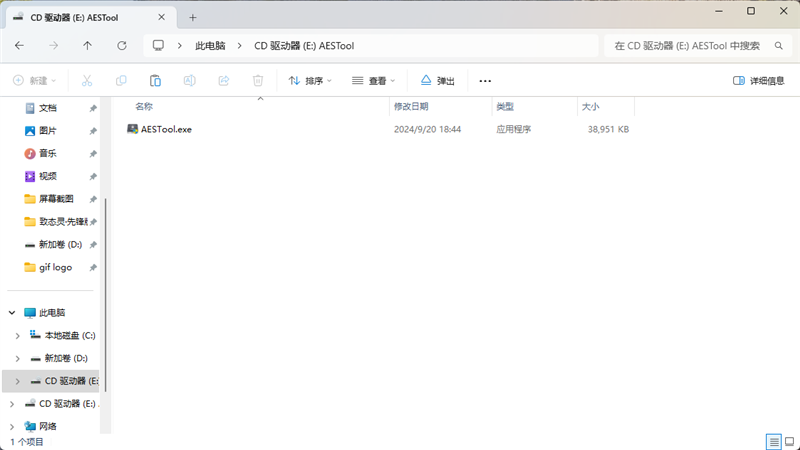Toggle the 详细信息 details pane
800x450 pixels.
(x=758, y=81)
